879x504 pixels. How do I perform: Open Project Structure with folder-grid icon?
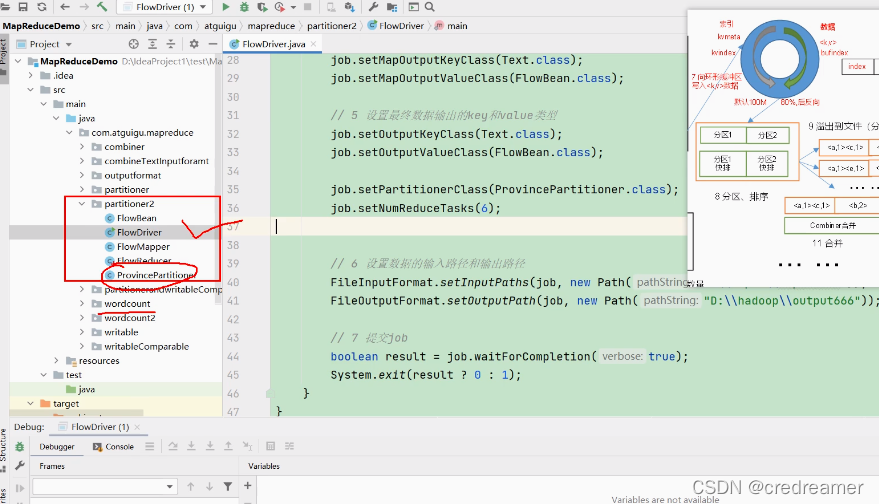[392, 7]
